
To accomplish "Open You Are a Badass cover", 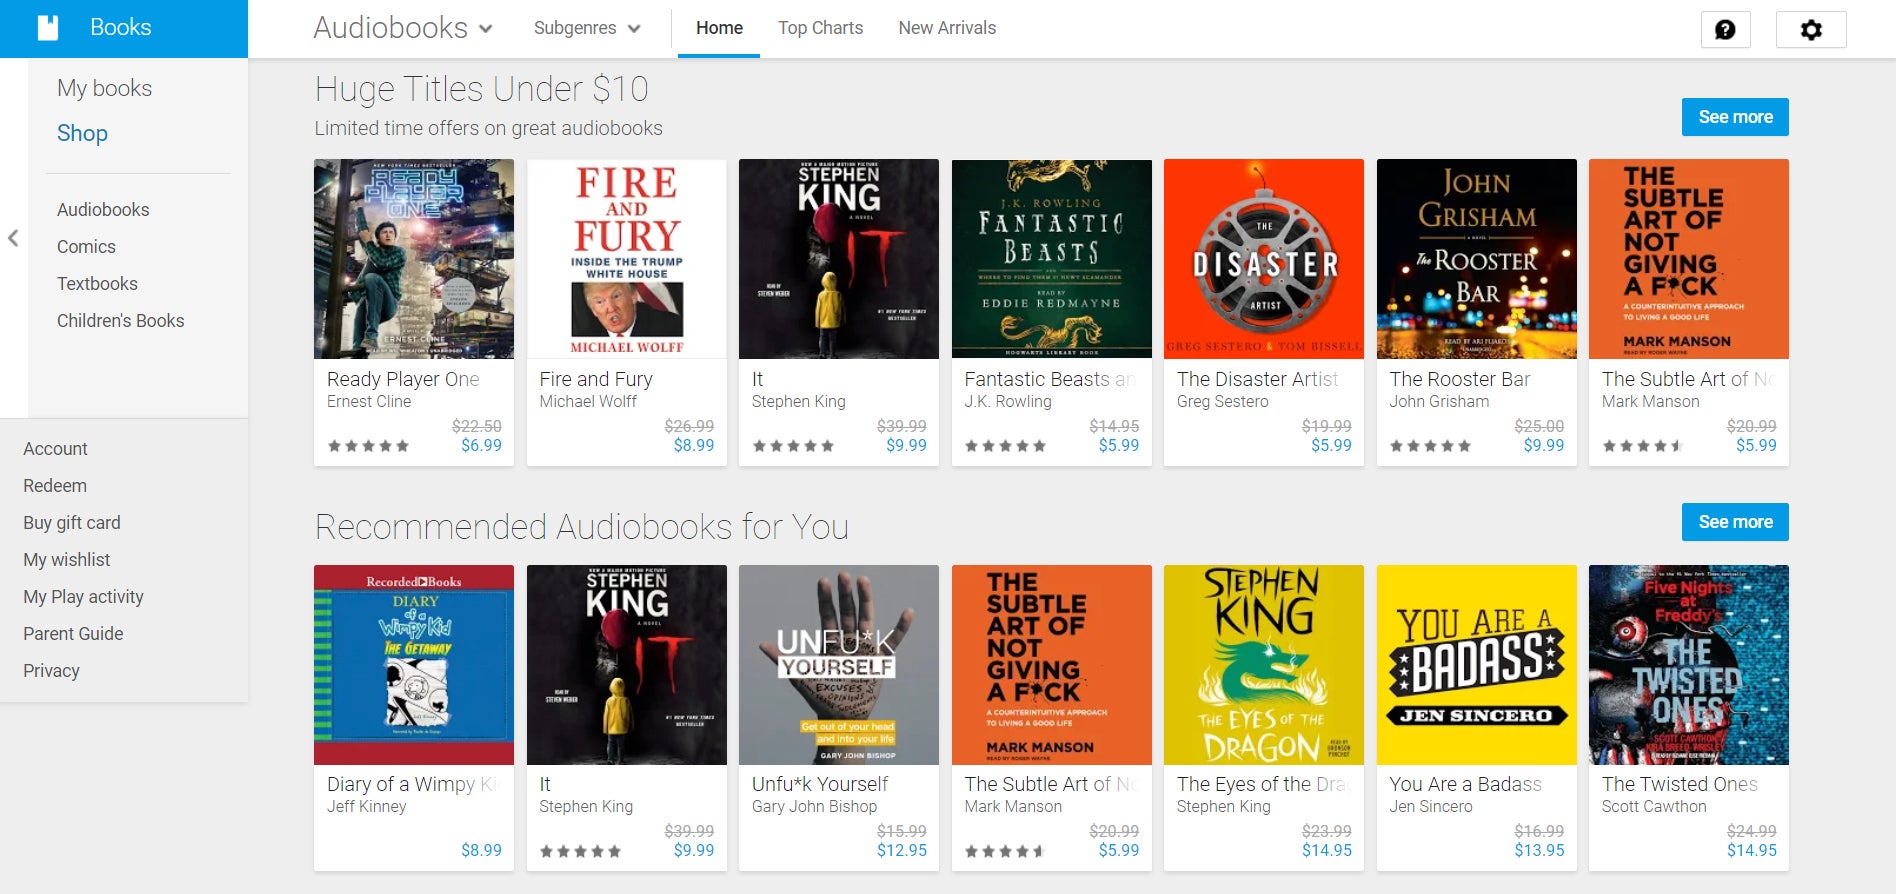I will (x=1476, y=665).
